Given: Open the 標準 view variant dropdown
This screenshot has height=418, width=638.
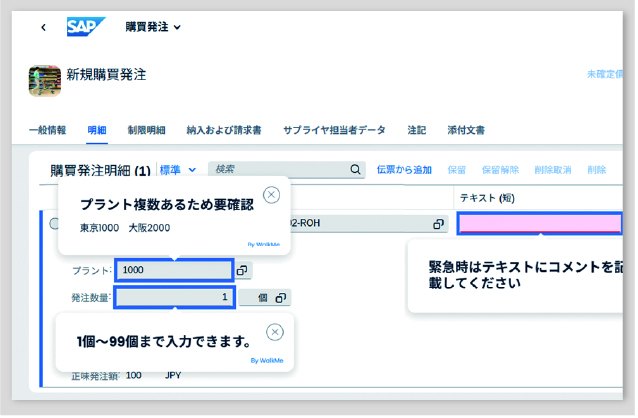Looking at the screenshot, I should [178, 170].
